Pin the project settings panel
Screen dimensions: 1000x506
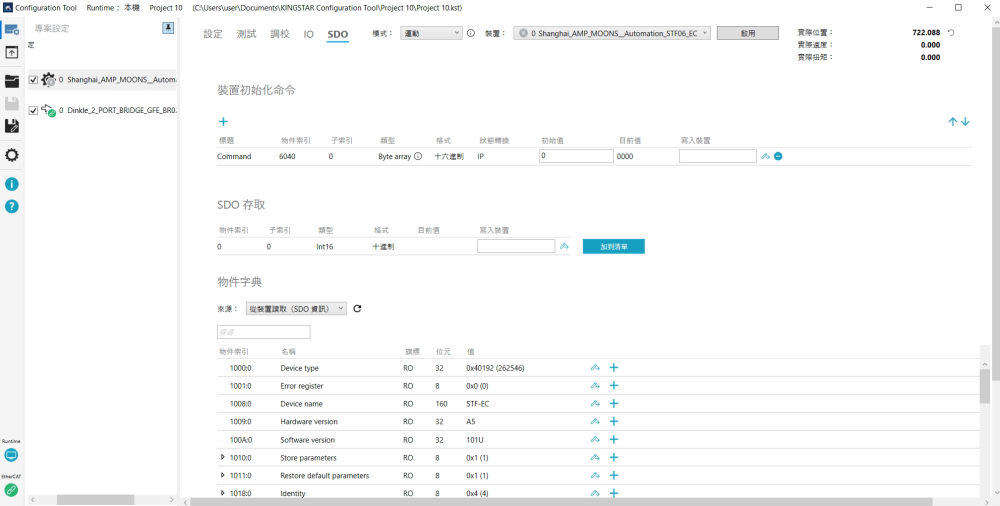pos(168,28)
